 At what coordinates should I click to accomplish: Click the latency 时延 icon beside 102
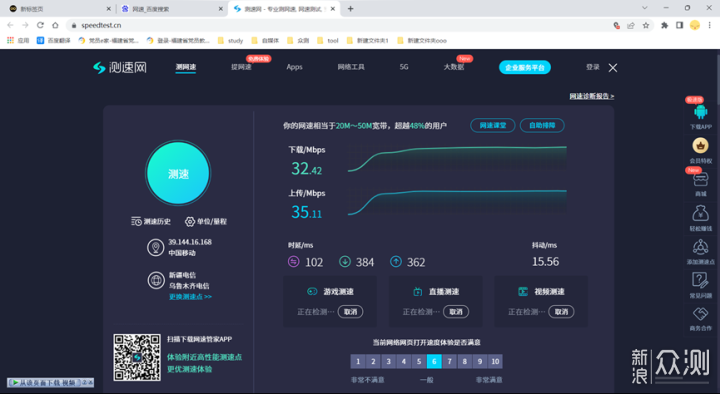(x=293, y=262)
